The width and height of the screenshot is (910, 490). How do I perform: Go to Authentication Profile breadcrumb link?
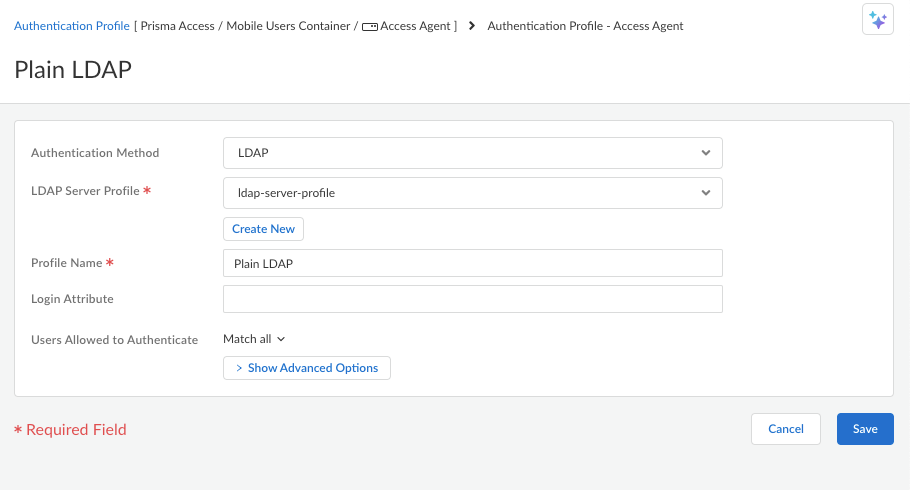72,26
